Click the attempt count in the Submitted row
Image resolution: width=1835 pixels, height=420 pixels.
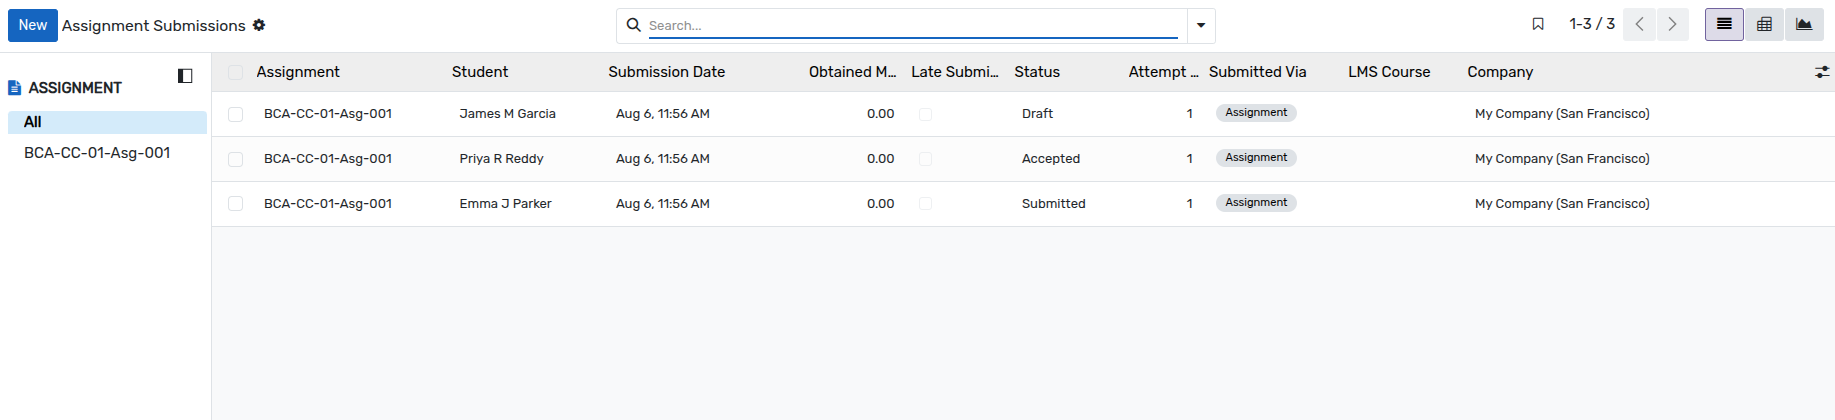[1189, 204]
